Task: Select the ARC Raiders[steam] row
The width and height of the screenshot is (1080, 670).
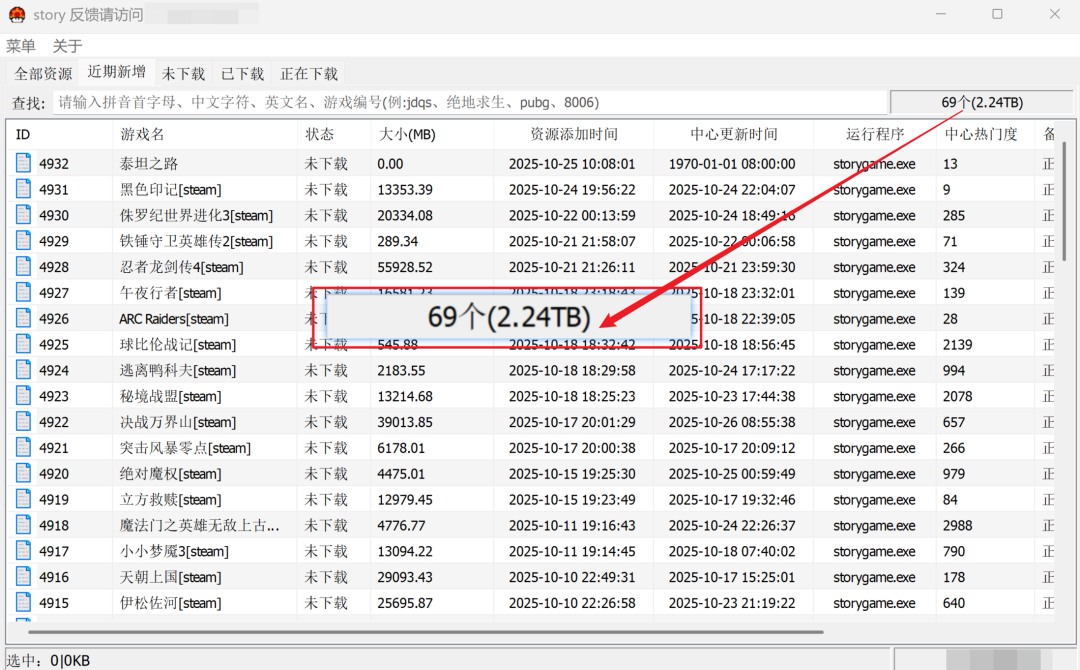Action: pos(174,319)
